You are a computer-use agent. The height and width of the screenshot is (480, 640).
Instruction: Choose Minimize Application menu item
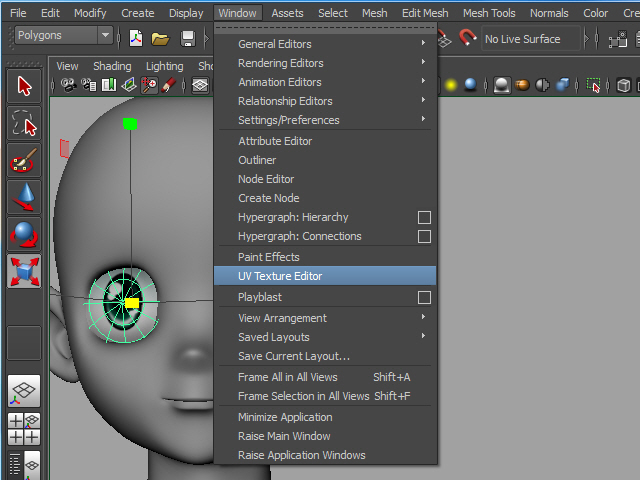[x=325, y=417]
